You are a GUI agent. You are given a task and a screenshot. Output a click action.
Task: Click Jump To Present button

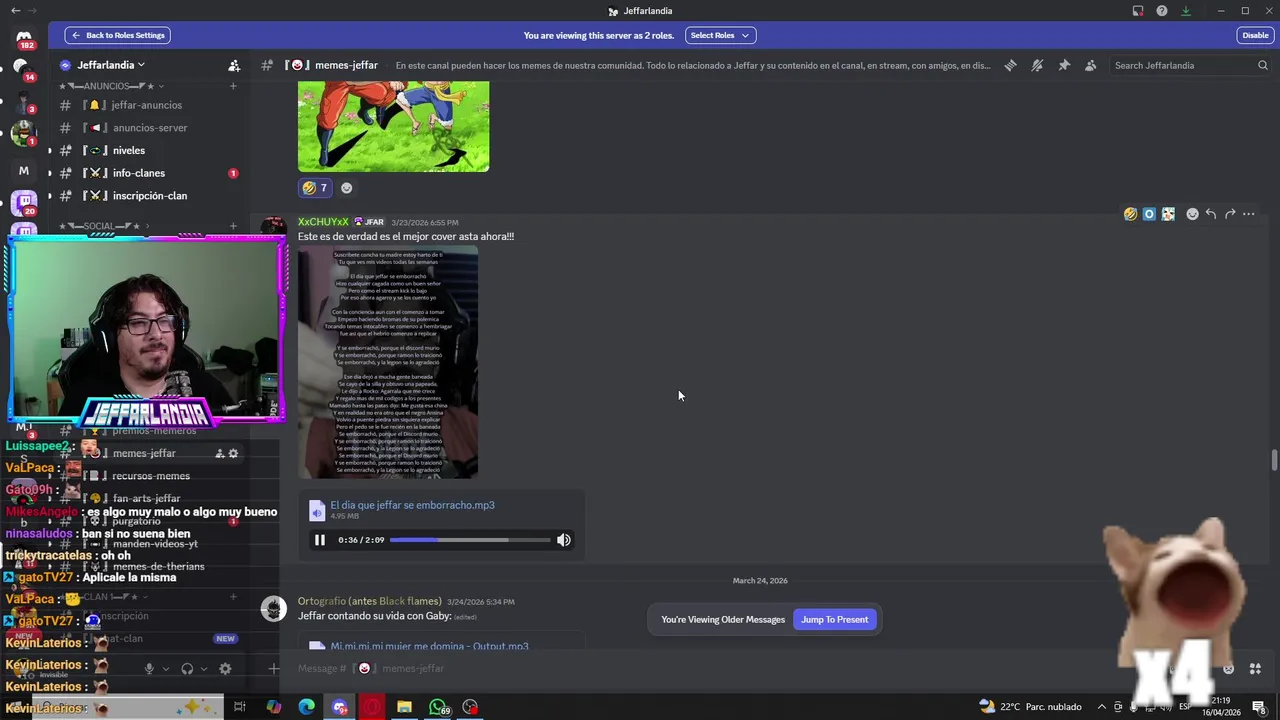coord(834,620)
